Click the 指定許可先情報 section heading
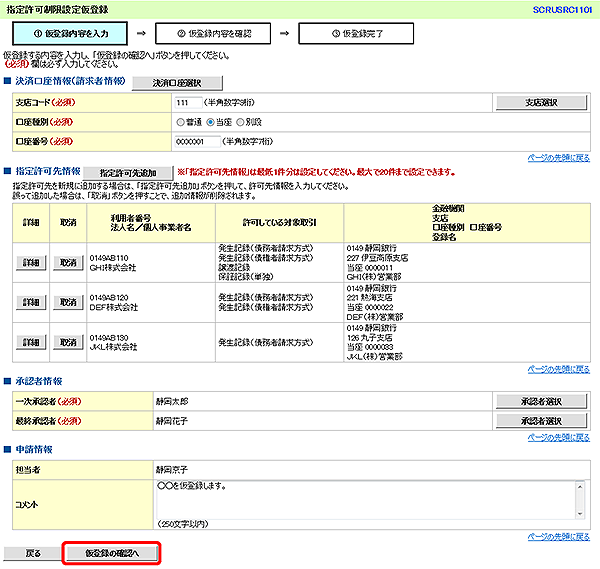600x569 pixels. click(x=48, y=171)
